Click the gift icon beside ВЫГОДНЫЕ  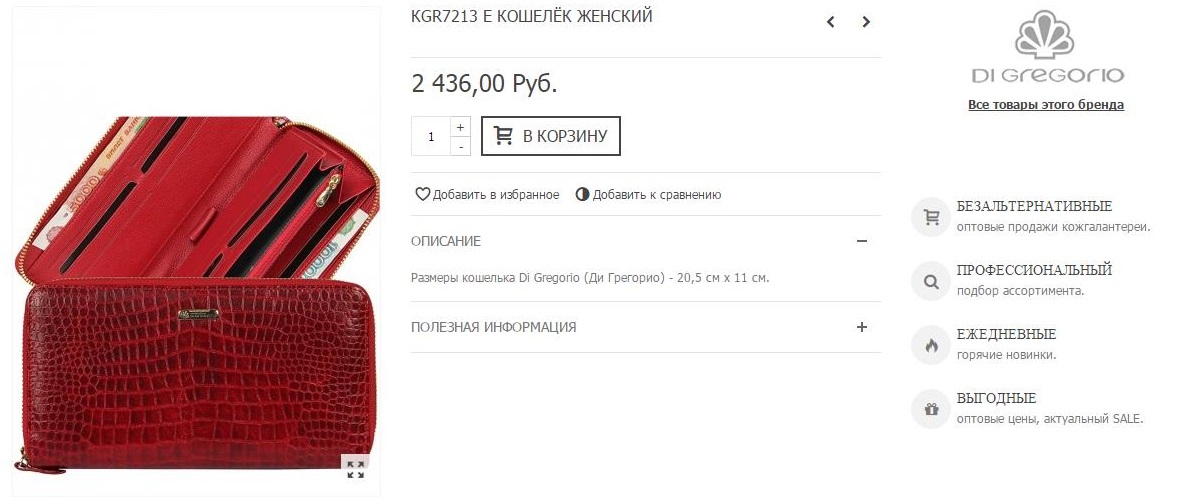tap(930, 410)
